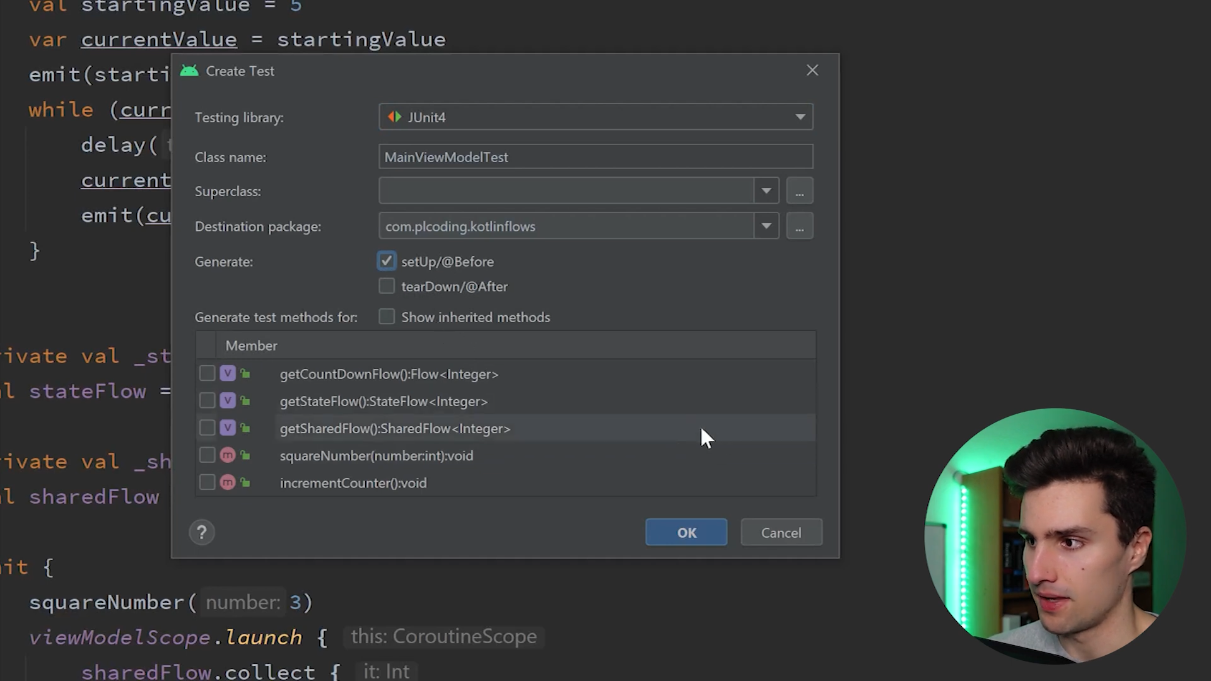Tick checkbox for getSharedFlow member
This screenshot has width=1211, height=681.
pyautogui.click(x=207, y=427)
